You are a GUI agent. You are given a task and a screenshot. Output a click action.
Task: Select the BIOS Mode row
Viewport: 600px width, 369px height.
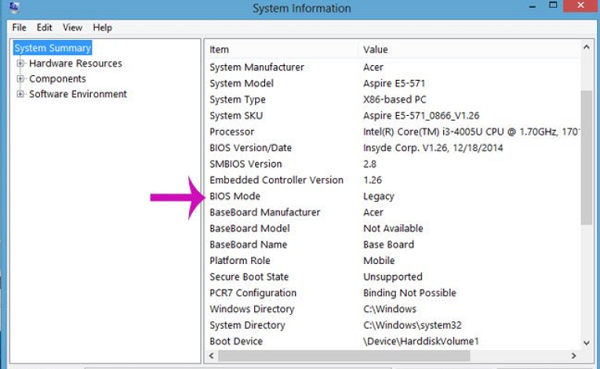pos(393,196)
